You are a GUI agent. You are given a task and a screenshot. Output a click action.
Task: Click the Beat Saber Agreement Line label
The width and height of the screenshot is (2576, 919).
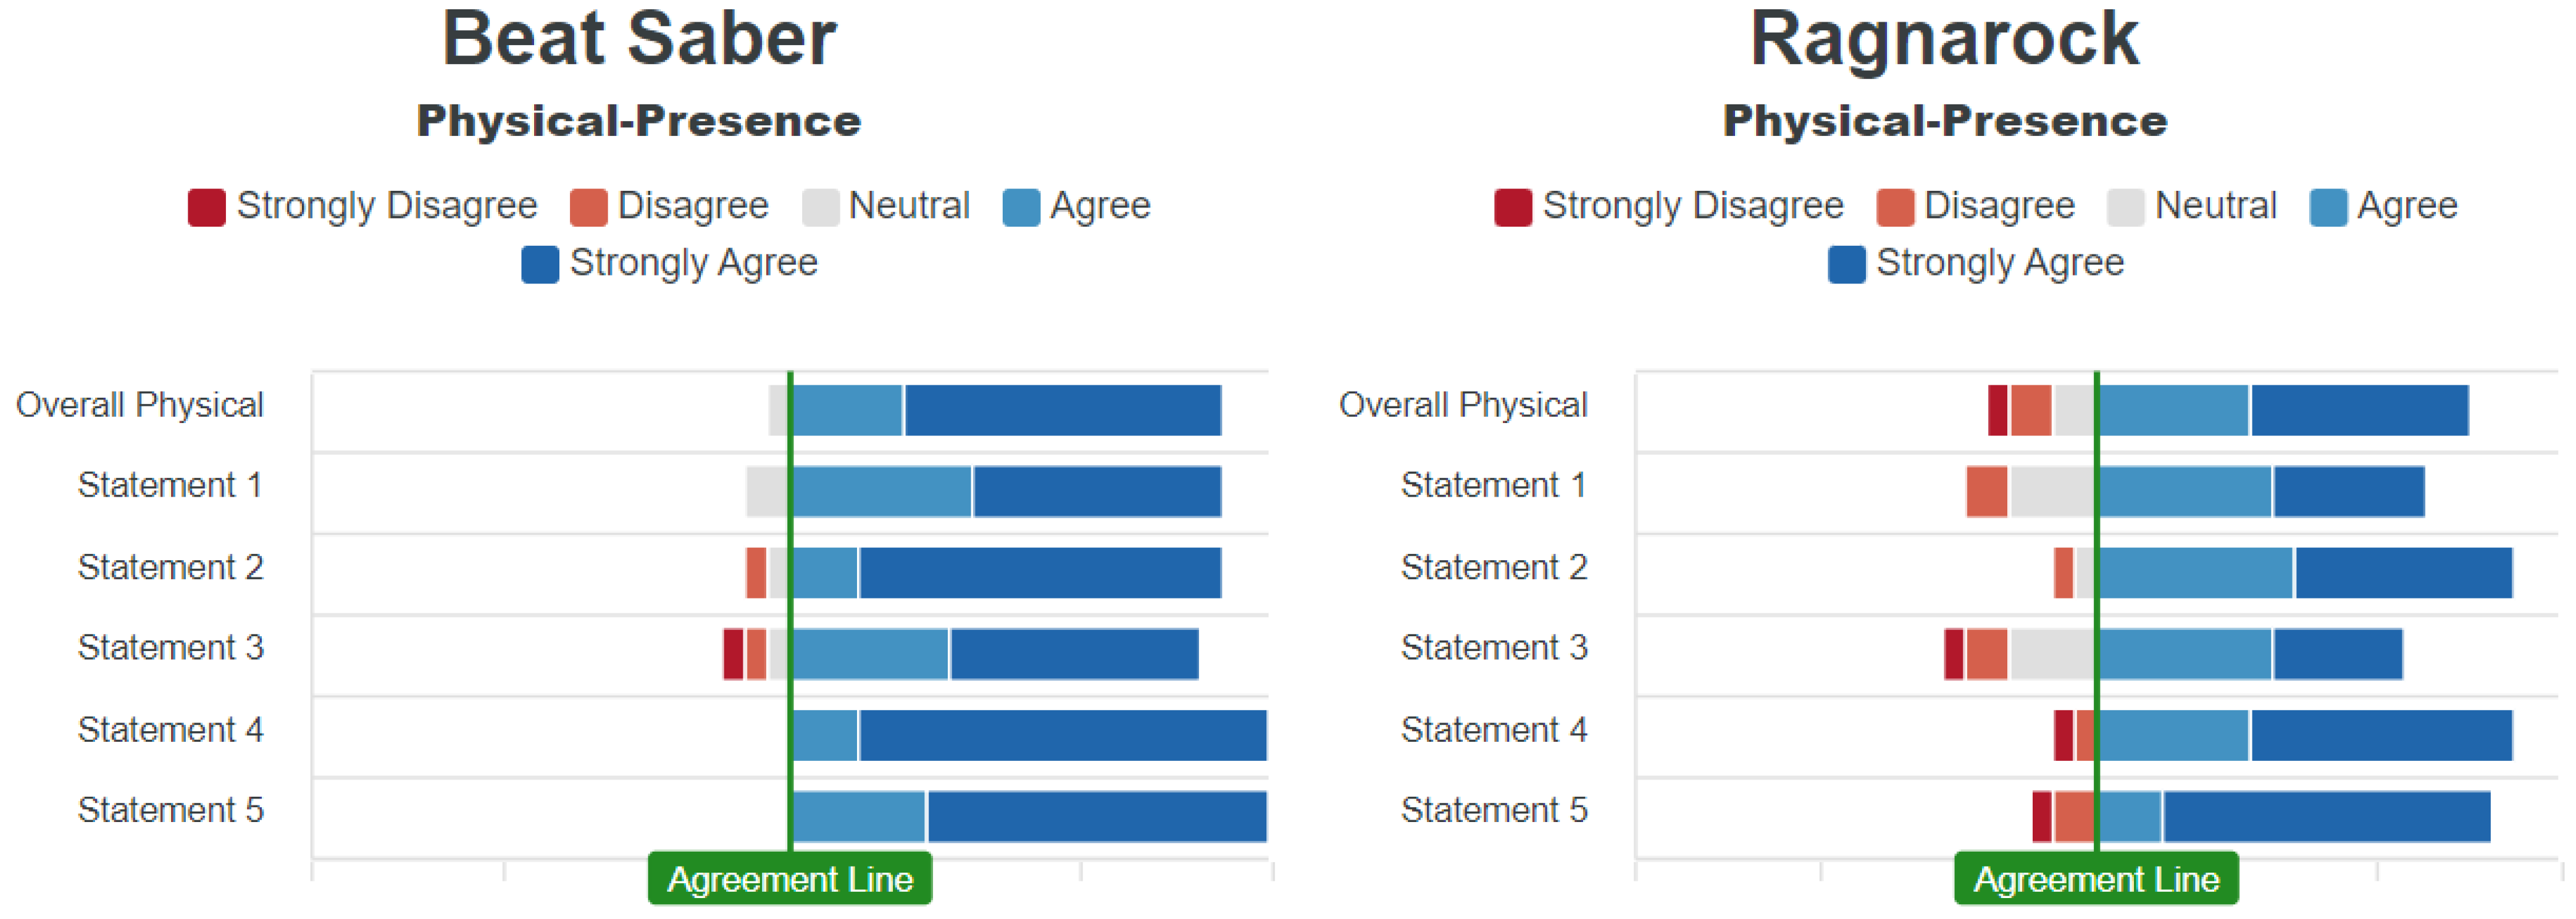pyautogui.click(x=790, y=879)
